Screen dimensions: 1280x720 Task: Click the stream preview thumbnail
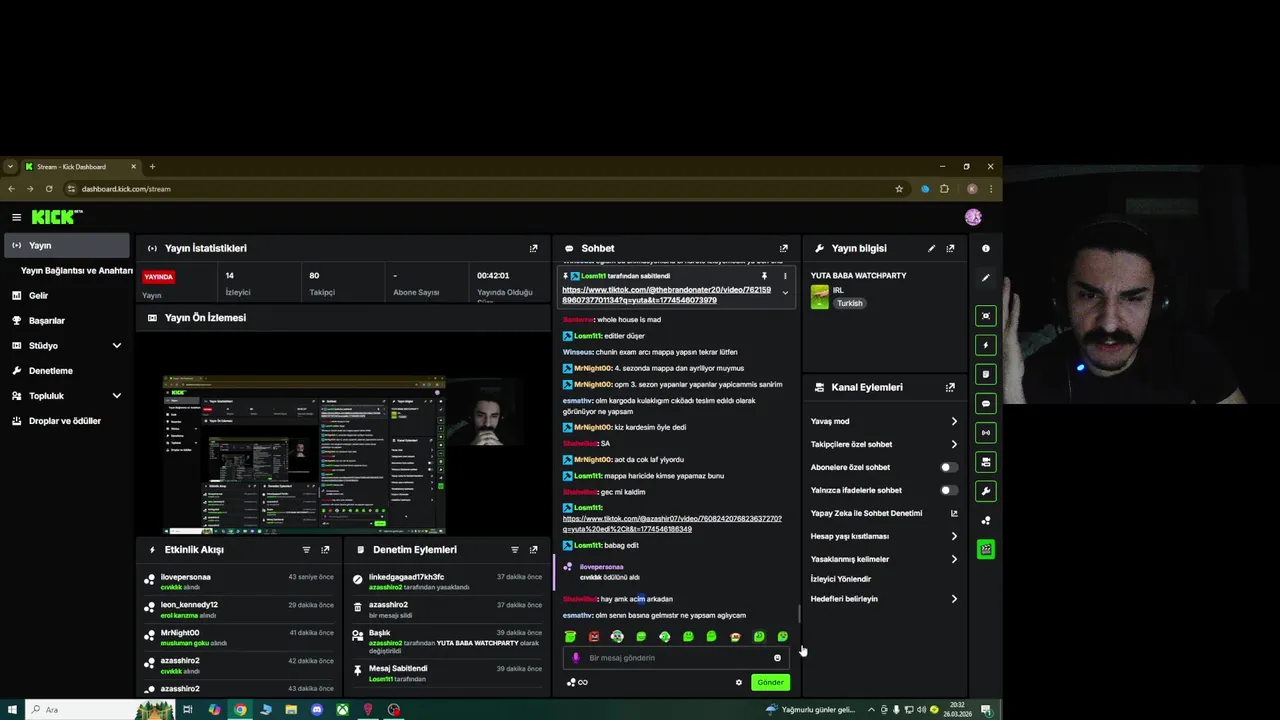coord(343,435)
